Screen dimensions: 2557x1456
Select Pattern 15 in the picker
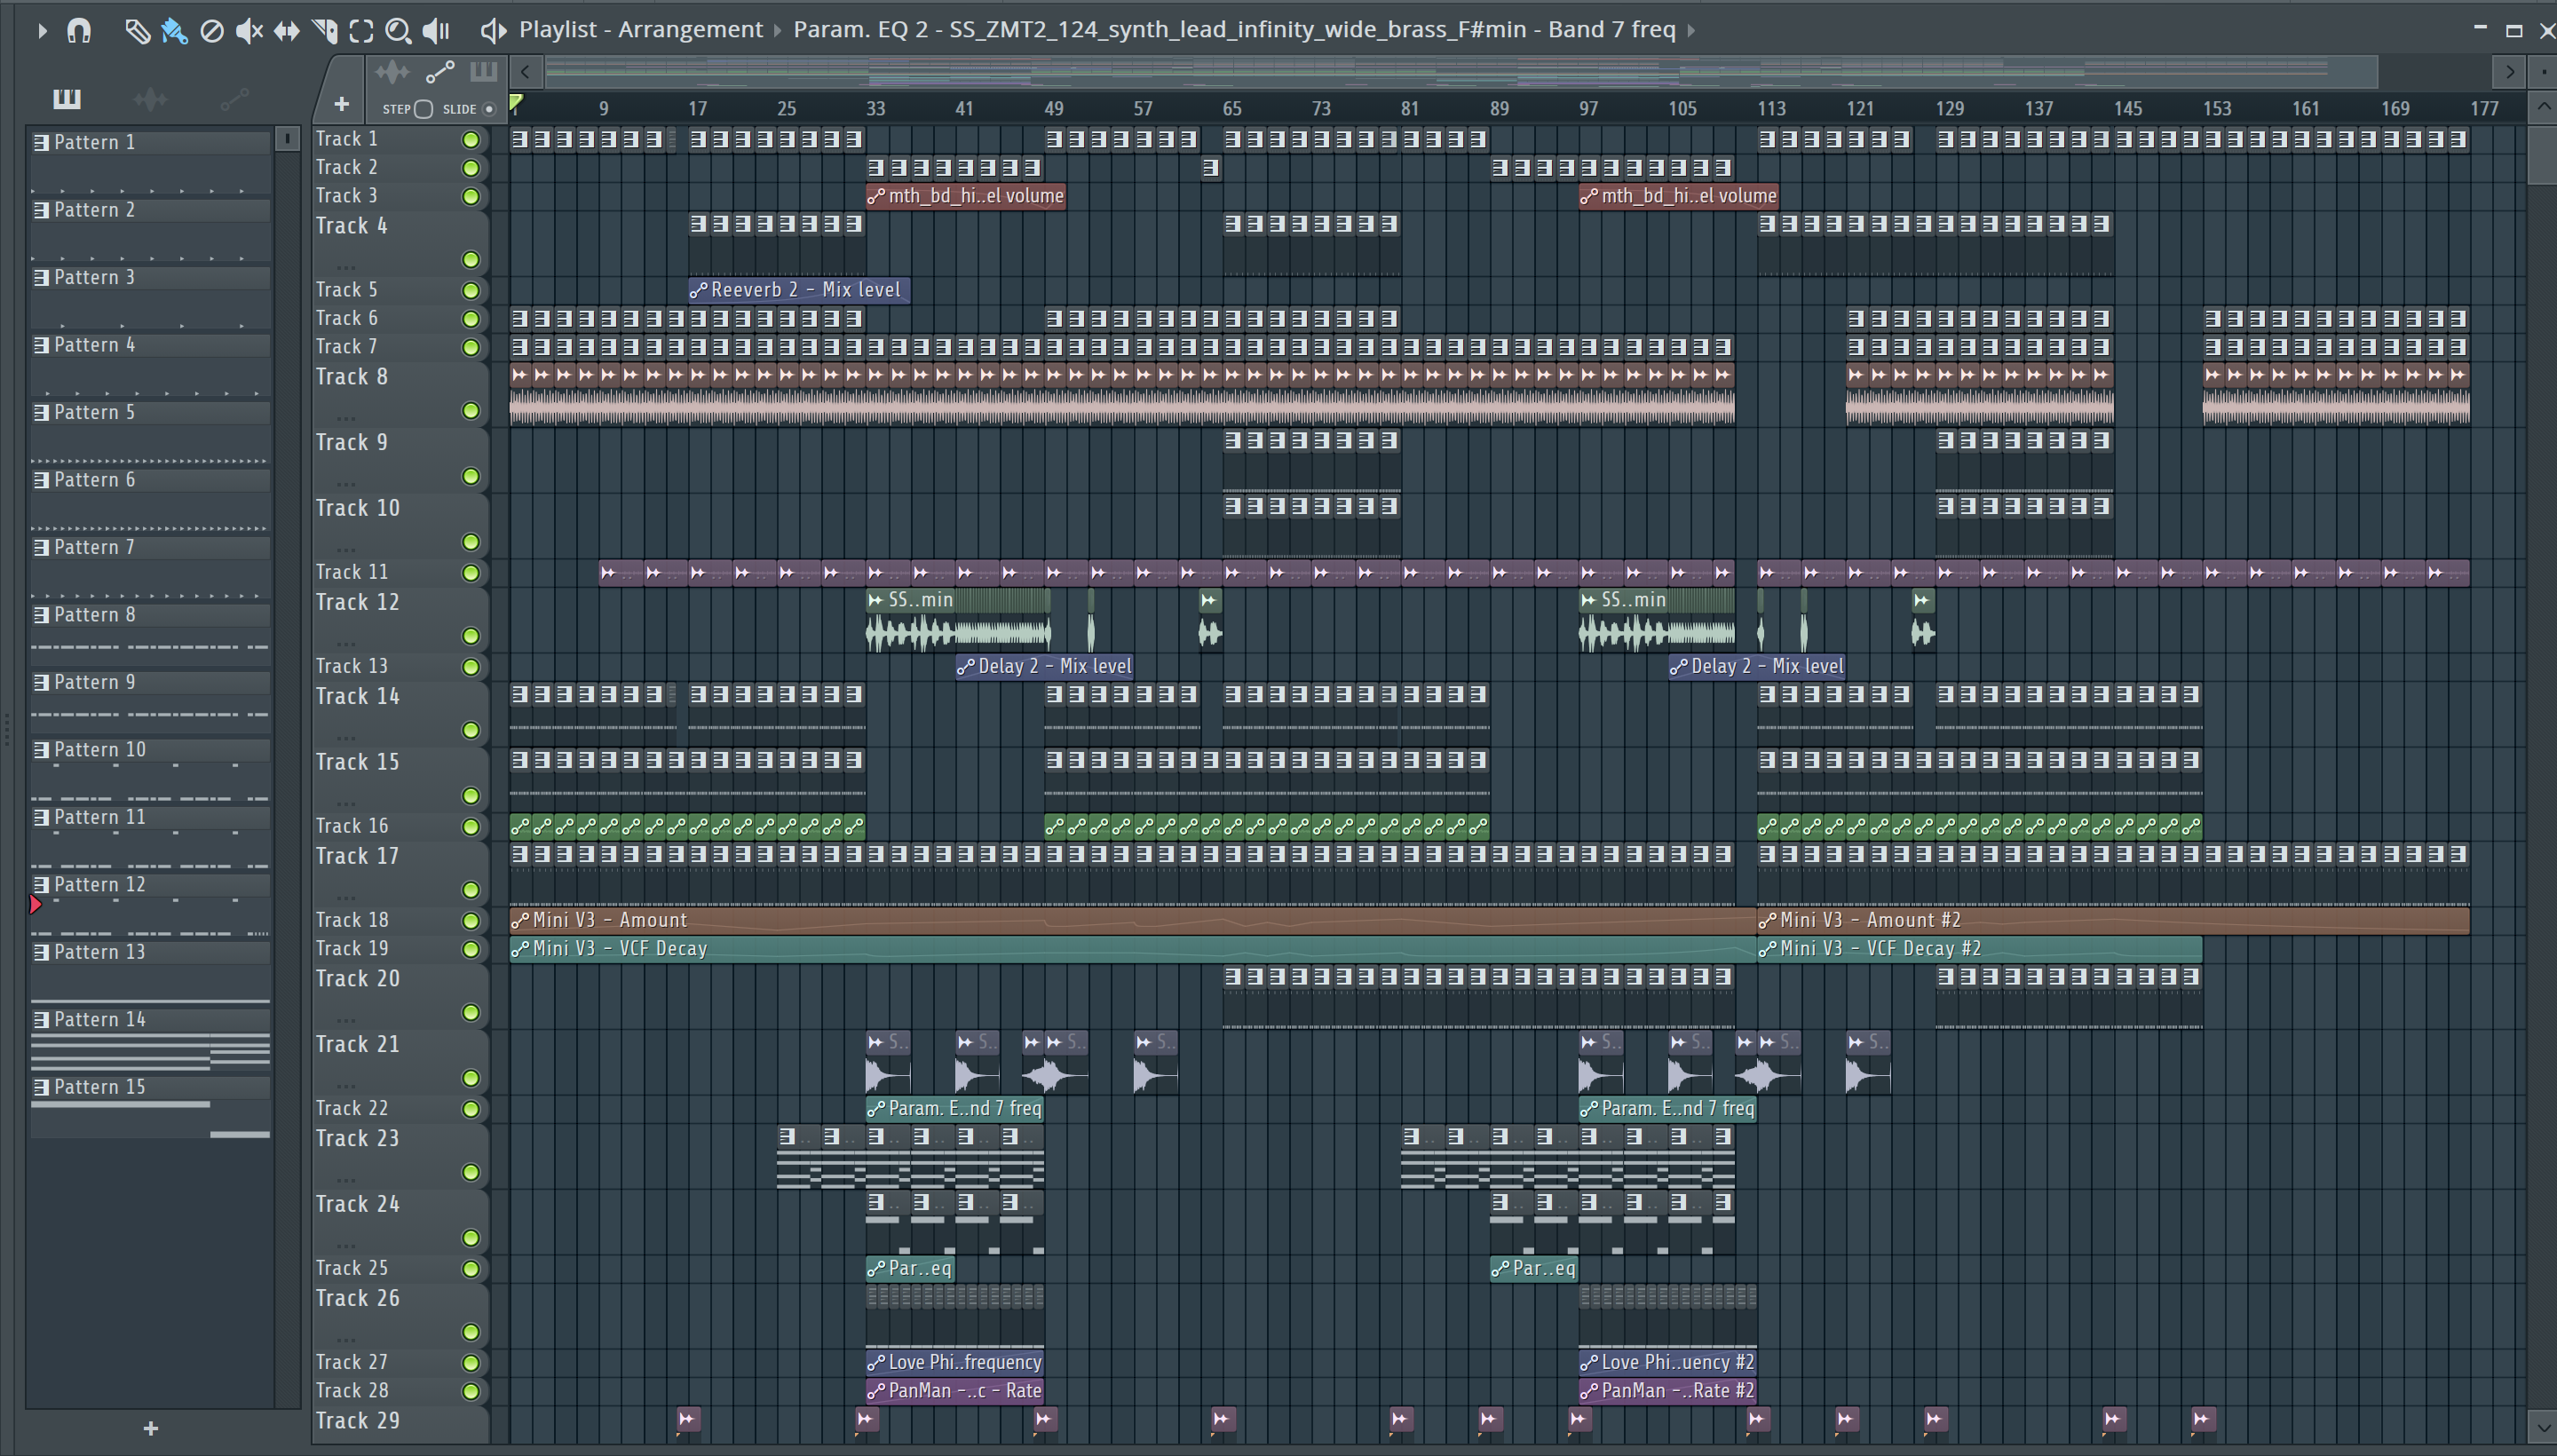pyautogui.click(x=150, y=1087)
